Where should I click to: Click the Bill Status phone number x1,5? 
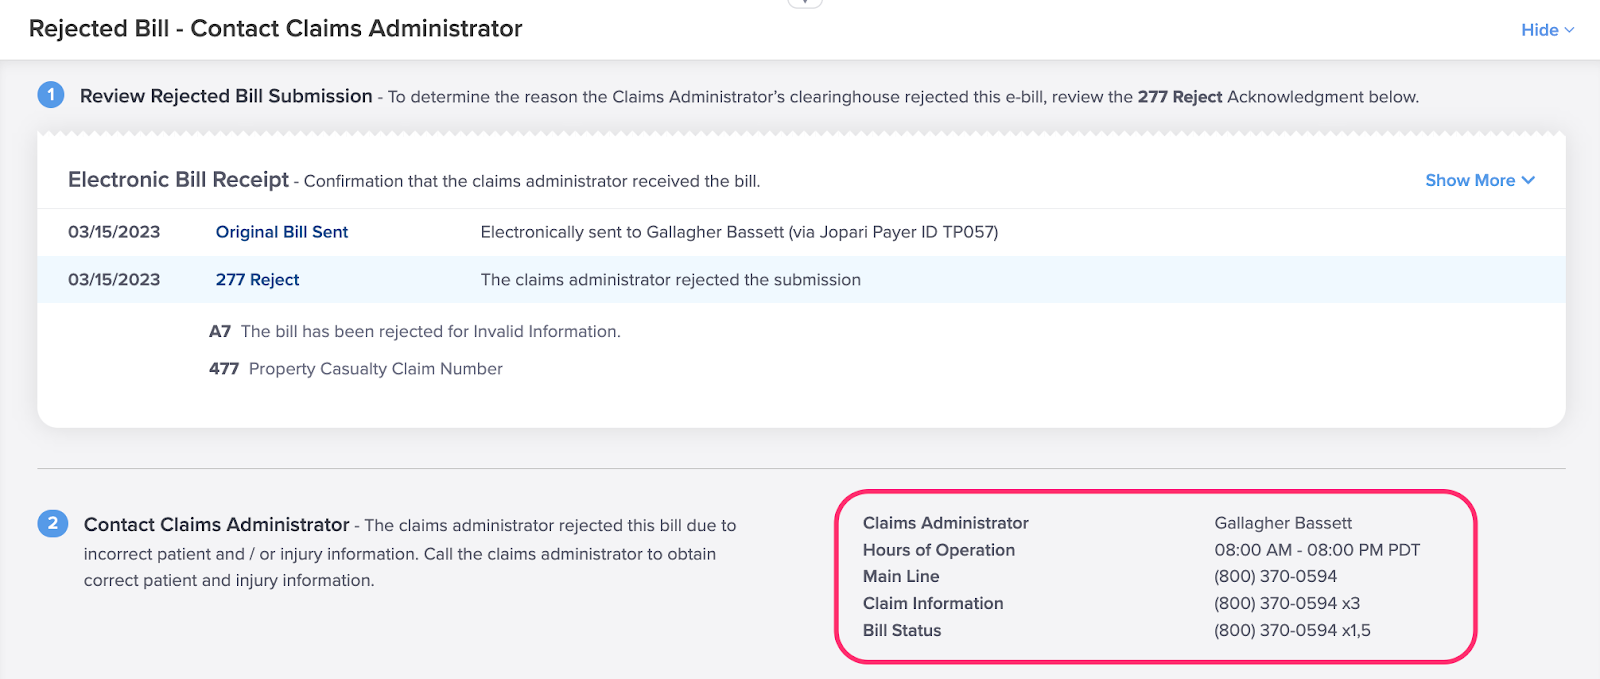[1292, 630]
